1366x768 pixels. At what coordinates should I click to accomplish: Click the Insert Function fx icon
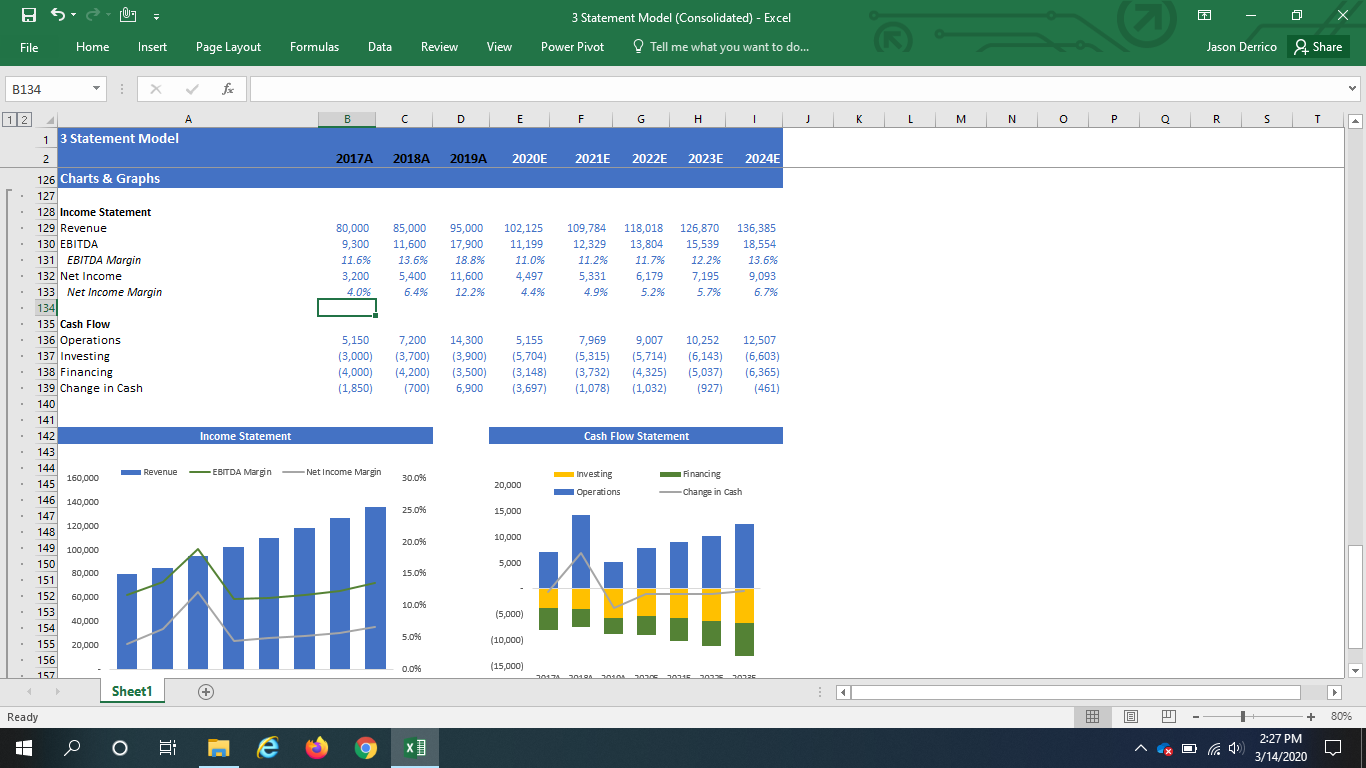pyautogui.click(x=228, y=89)
